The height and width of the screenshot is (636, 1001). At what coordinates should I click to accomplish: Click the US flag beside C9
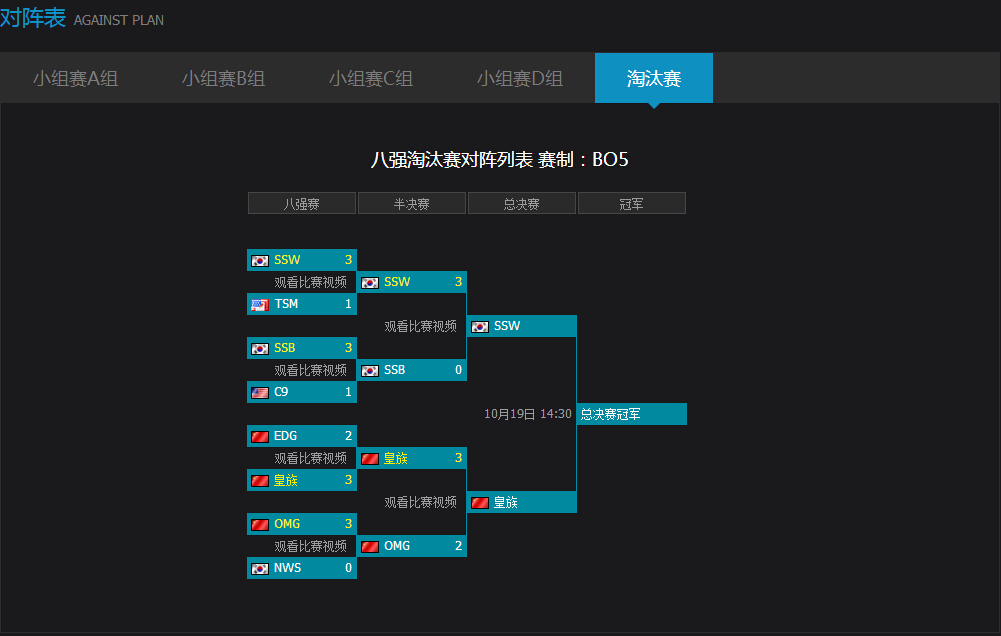[x=260, y=393]
